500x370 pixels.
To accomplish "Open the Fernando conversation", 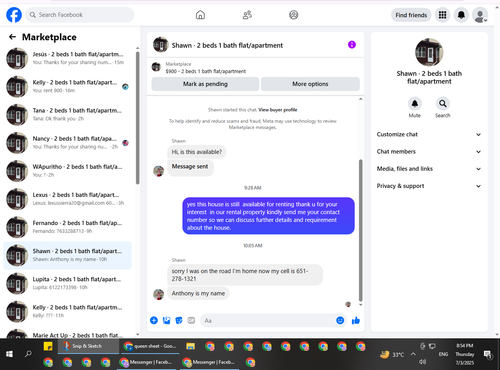I will (67, 227).
